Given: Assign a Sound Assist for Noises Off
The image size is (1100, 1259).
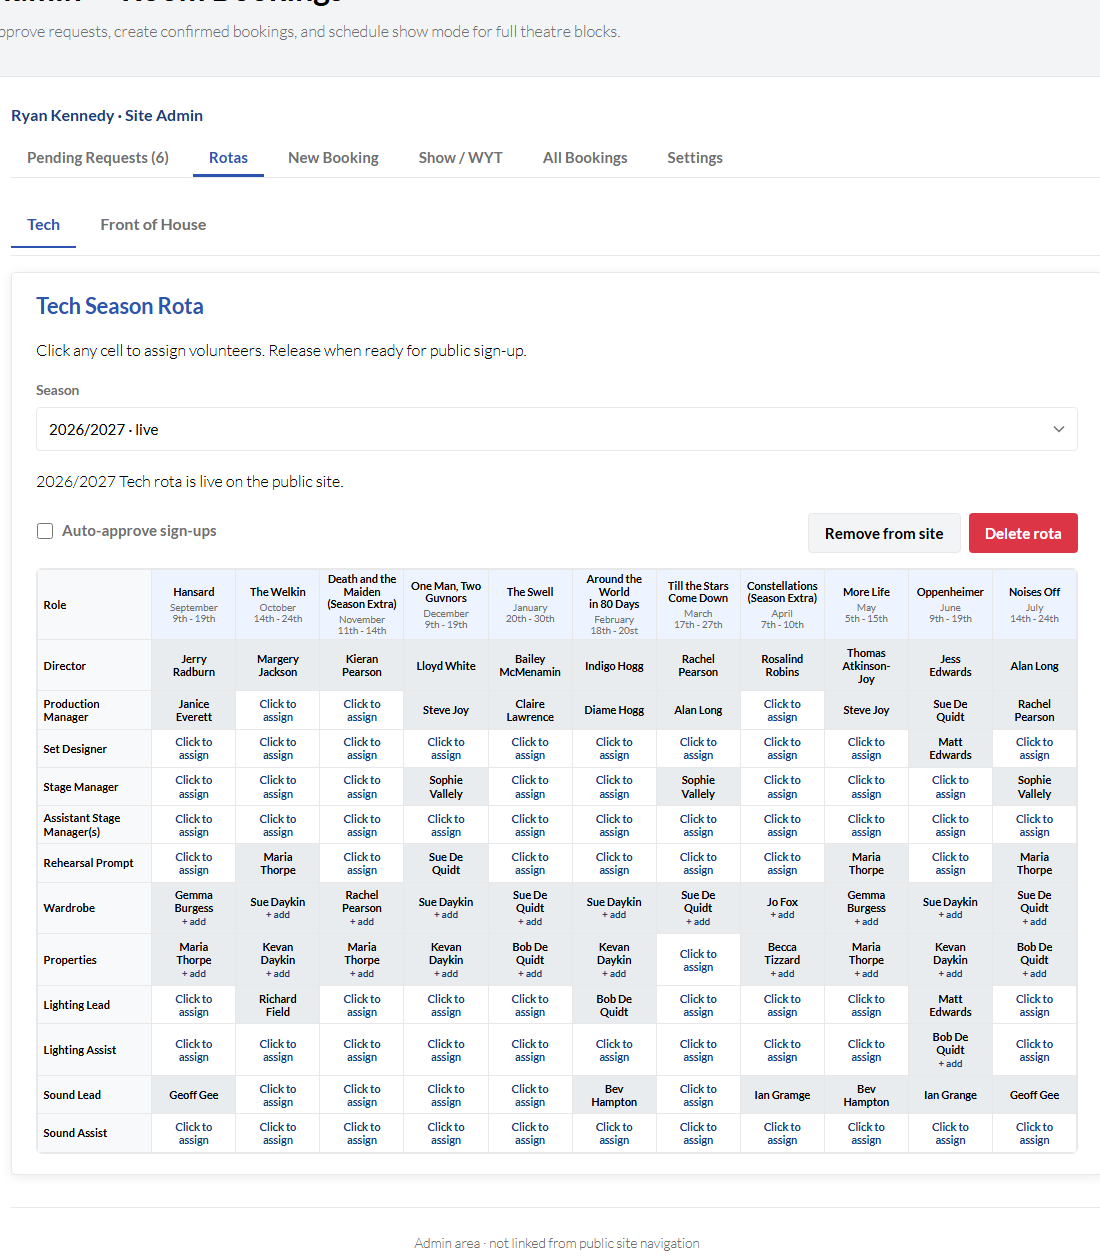Looking at the screenshot, I should [x=1034, y=1133].
